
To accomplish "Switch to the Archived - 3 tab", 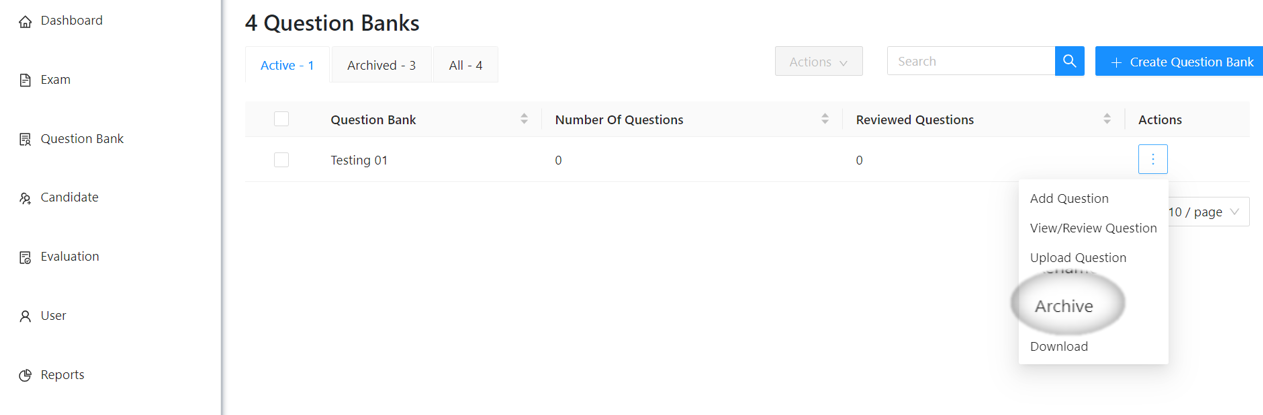I will (x=381, y=65).
